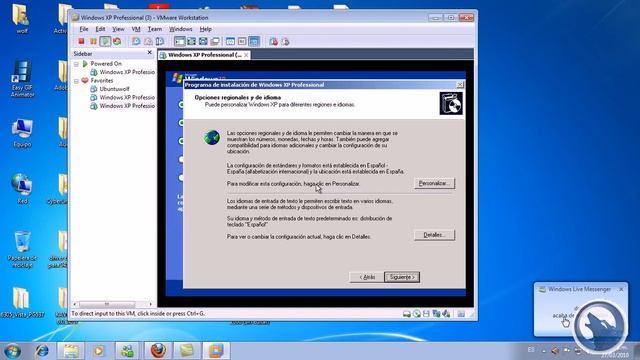This screenshot has height=360, width=640.
Task: Close the Sidebar panel
Action: click(x=149, y=53)
